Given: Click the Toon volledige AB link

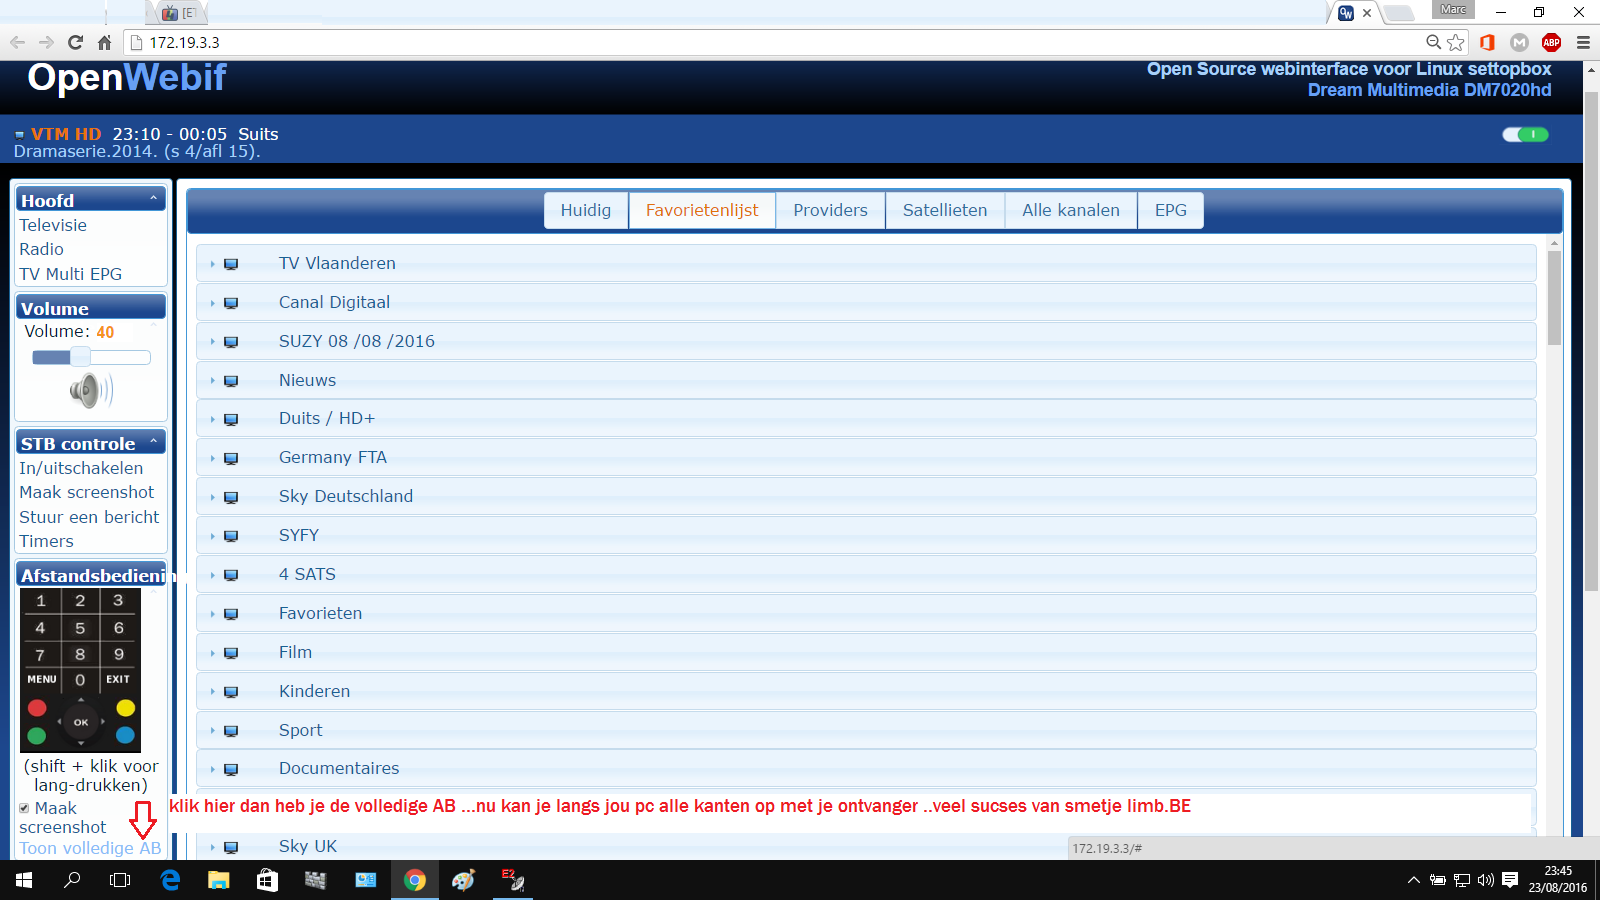Looking at the screenshot, I should pyautogui.click(x=90, y=848).
